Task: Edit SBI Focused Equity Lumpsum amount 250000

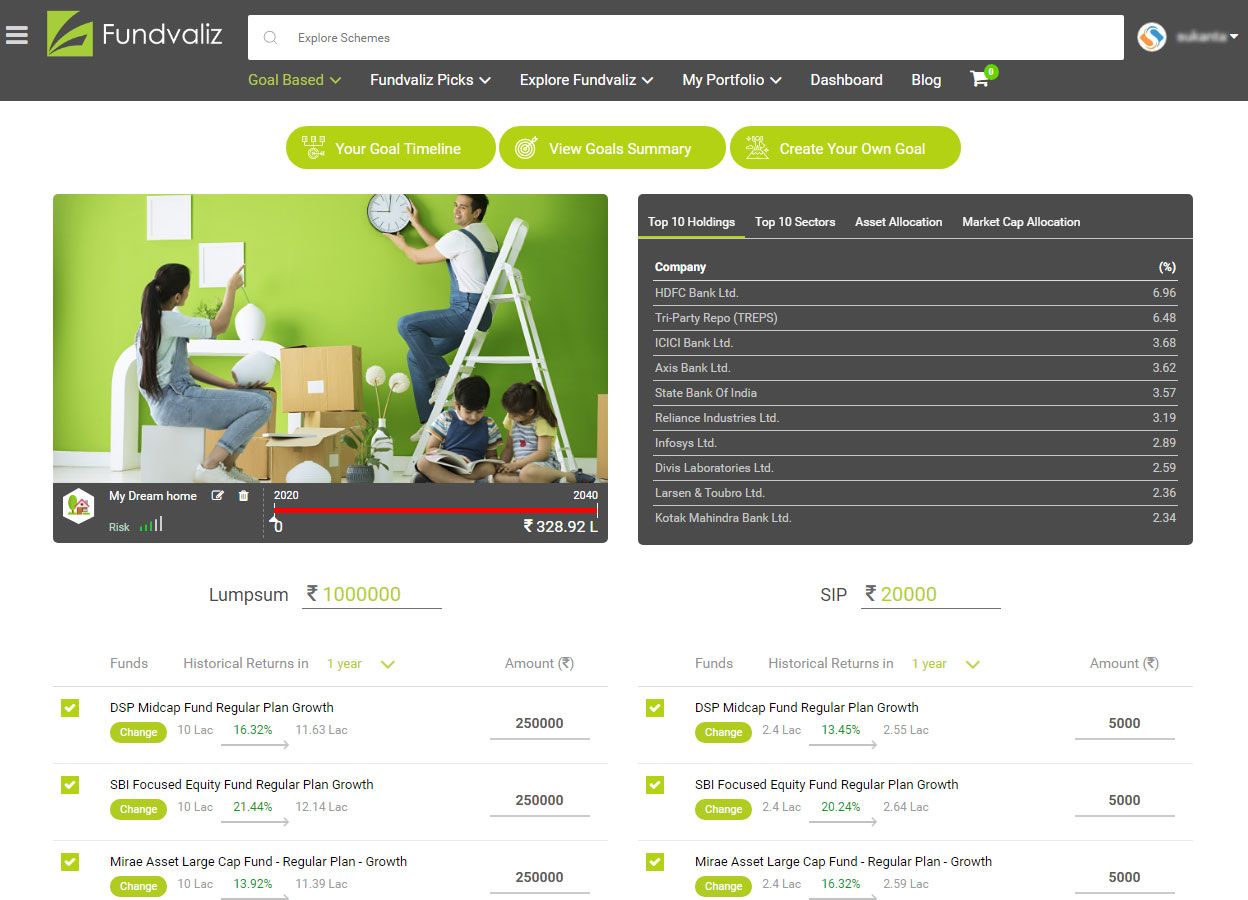Action: (x=540, y=801)
